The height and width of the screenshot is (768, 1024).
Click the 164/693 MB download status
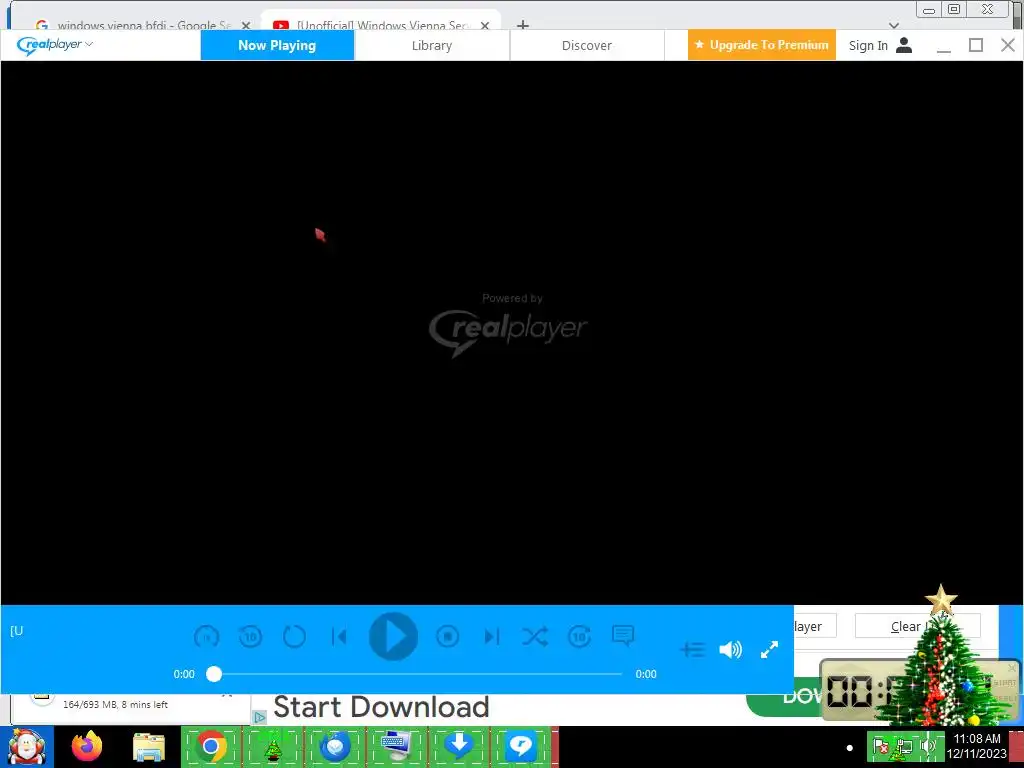[116, 705]
